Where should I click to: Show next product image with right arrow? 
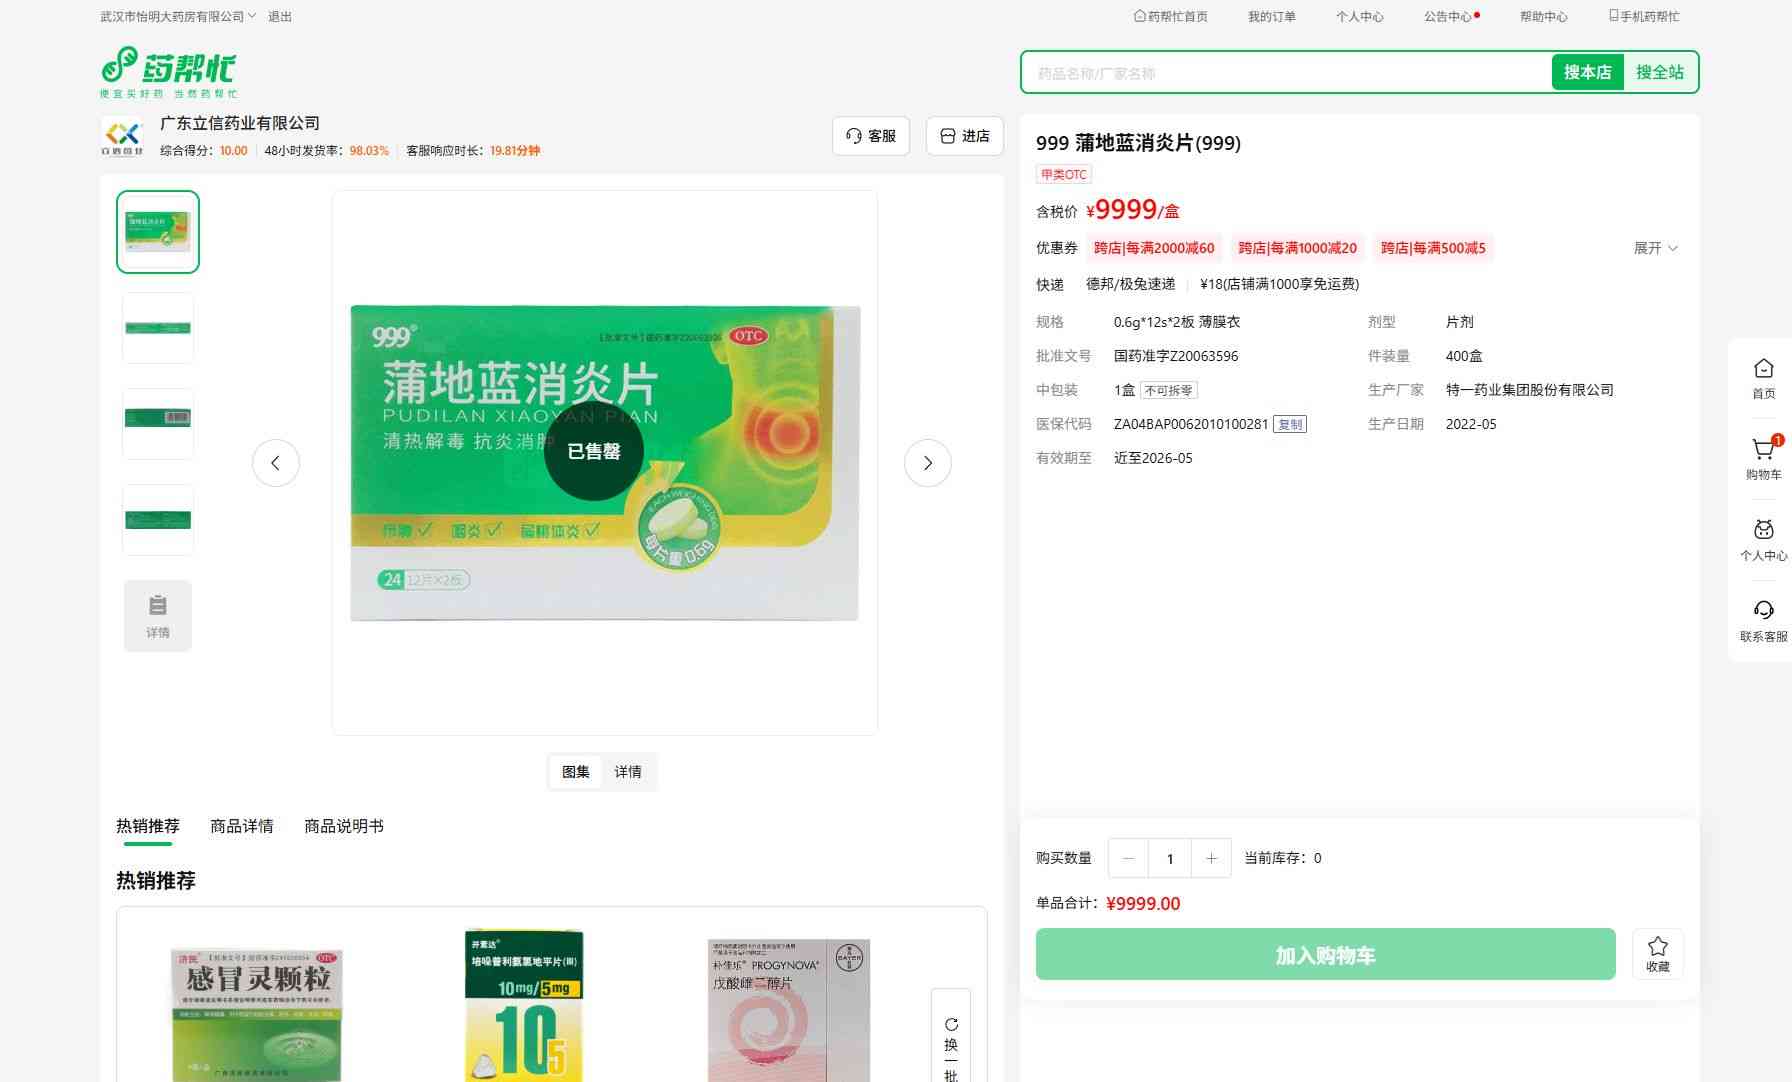pyautogui.click(x=927, y=463)
